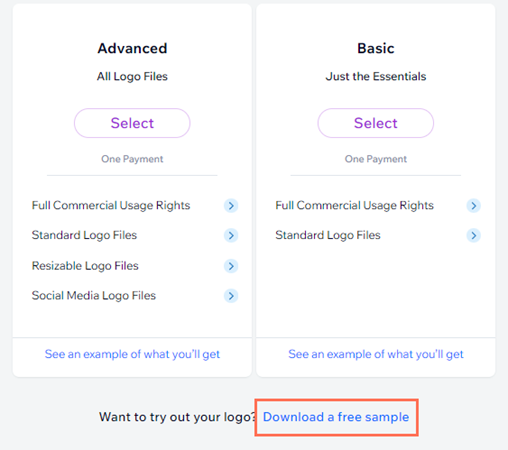Screen dimensions: 508x450
Task: Click the Advanced plan heading
Action: (132, 49)
